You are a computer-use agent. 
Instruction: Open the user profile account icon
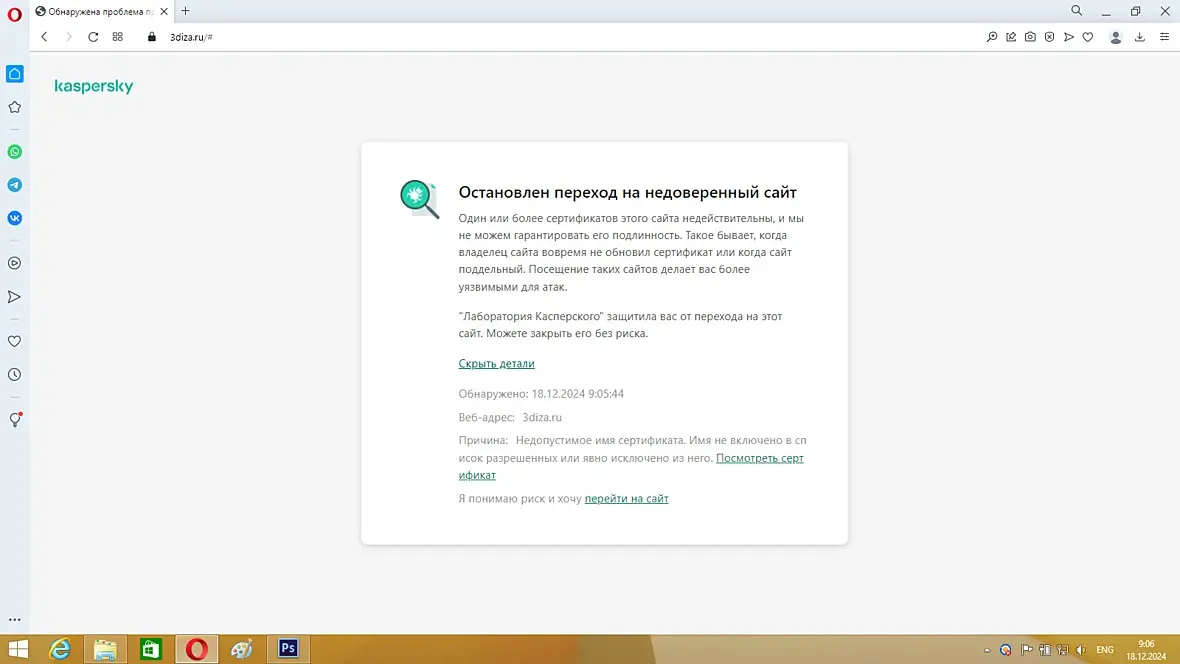click(x=1116, y=38)
